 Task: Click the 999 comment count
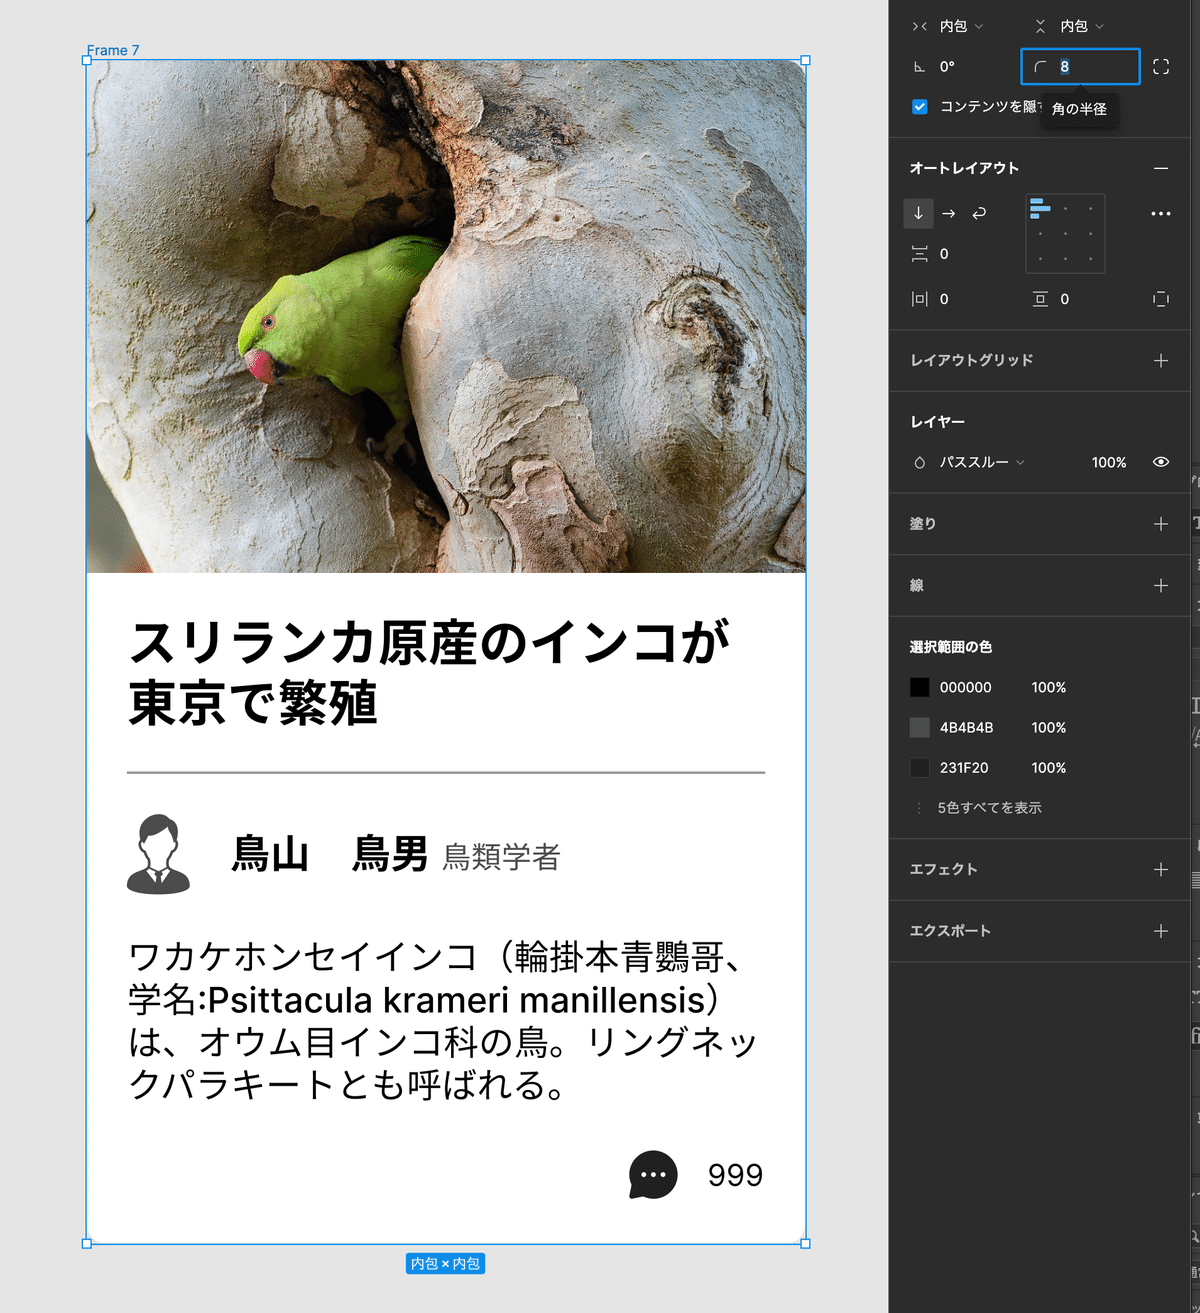pyautogui.click(x=735, y=1175)
